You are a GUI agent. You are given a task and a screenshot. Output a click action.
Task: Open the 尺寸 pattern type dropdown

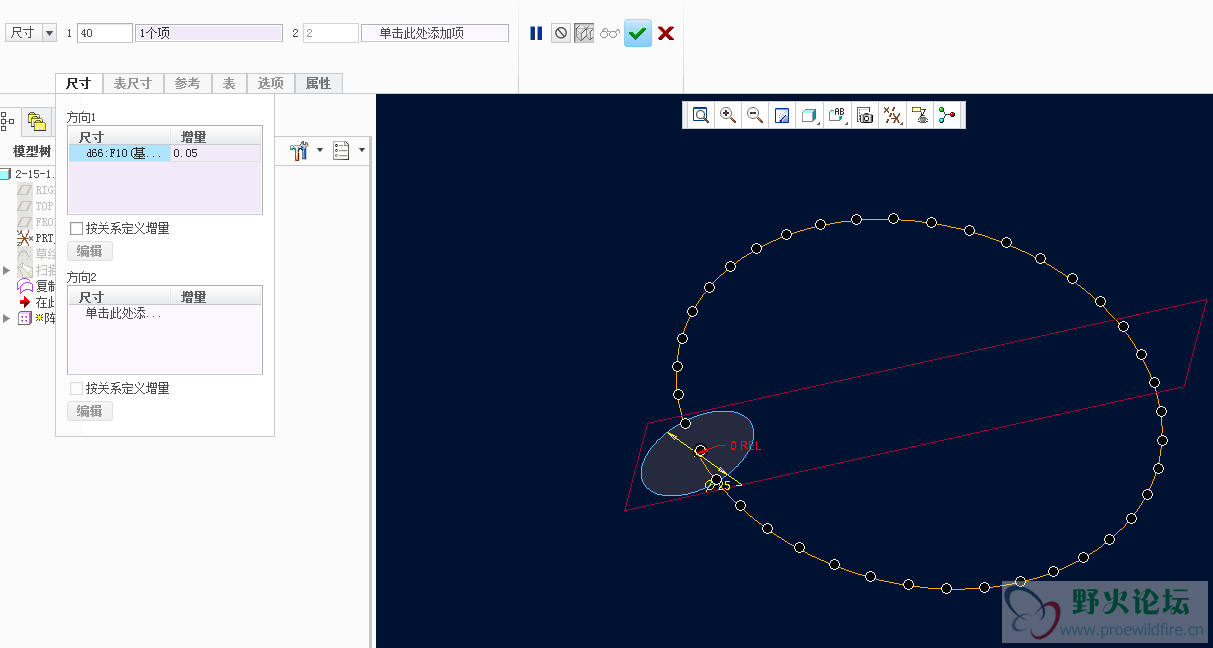(31, 33)
